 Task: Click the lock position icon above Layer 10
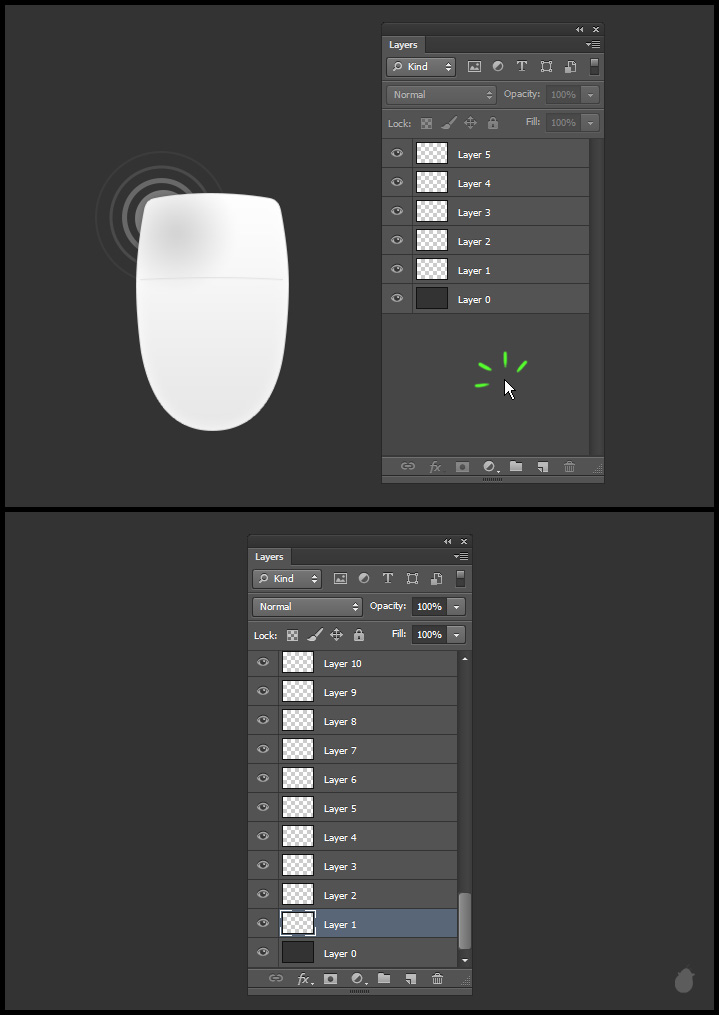(x=337, y=635)
